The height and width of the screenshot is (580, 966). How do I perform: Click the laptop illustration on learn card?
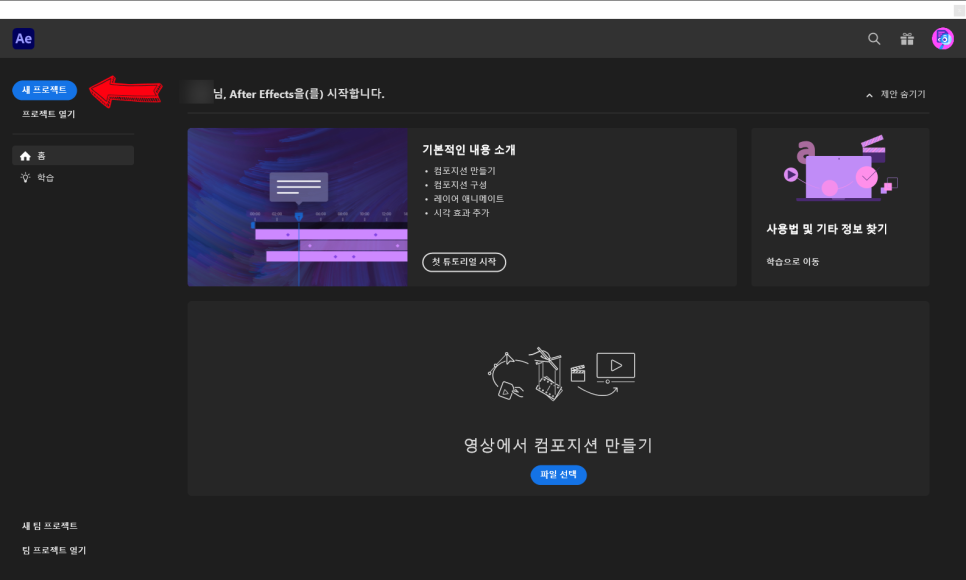point(839,172)
